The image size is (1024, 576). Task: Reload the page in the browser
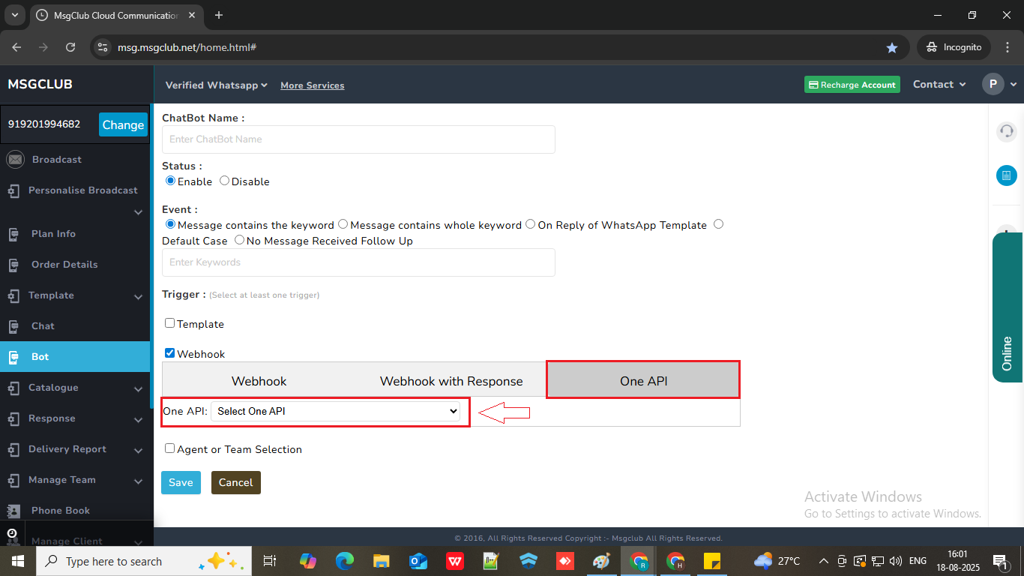(71, 47)
